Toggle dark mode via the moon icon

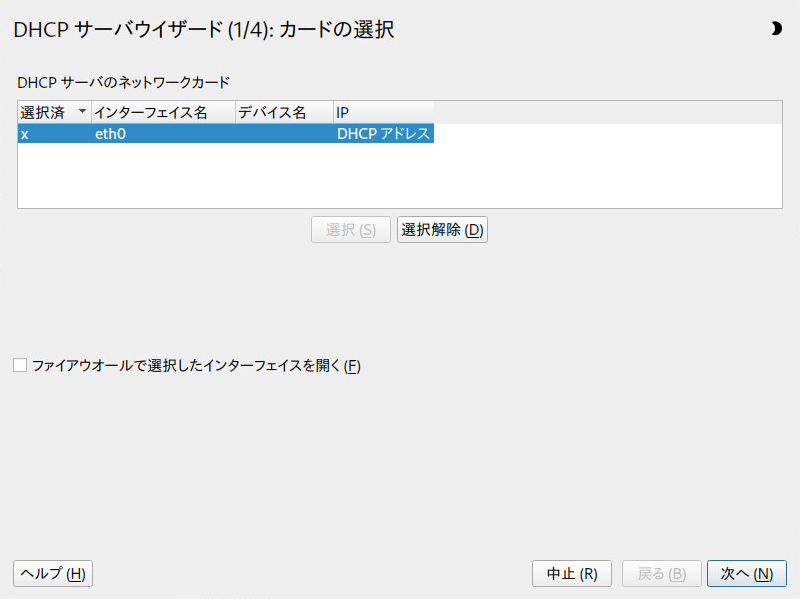(776, 29)
